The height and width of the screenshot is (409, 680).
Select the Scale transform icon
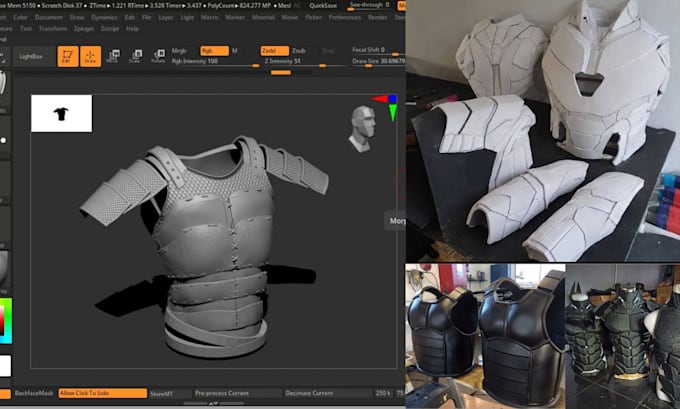point(135,56)
